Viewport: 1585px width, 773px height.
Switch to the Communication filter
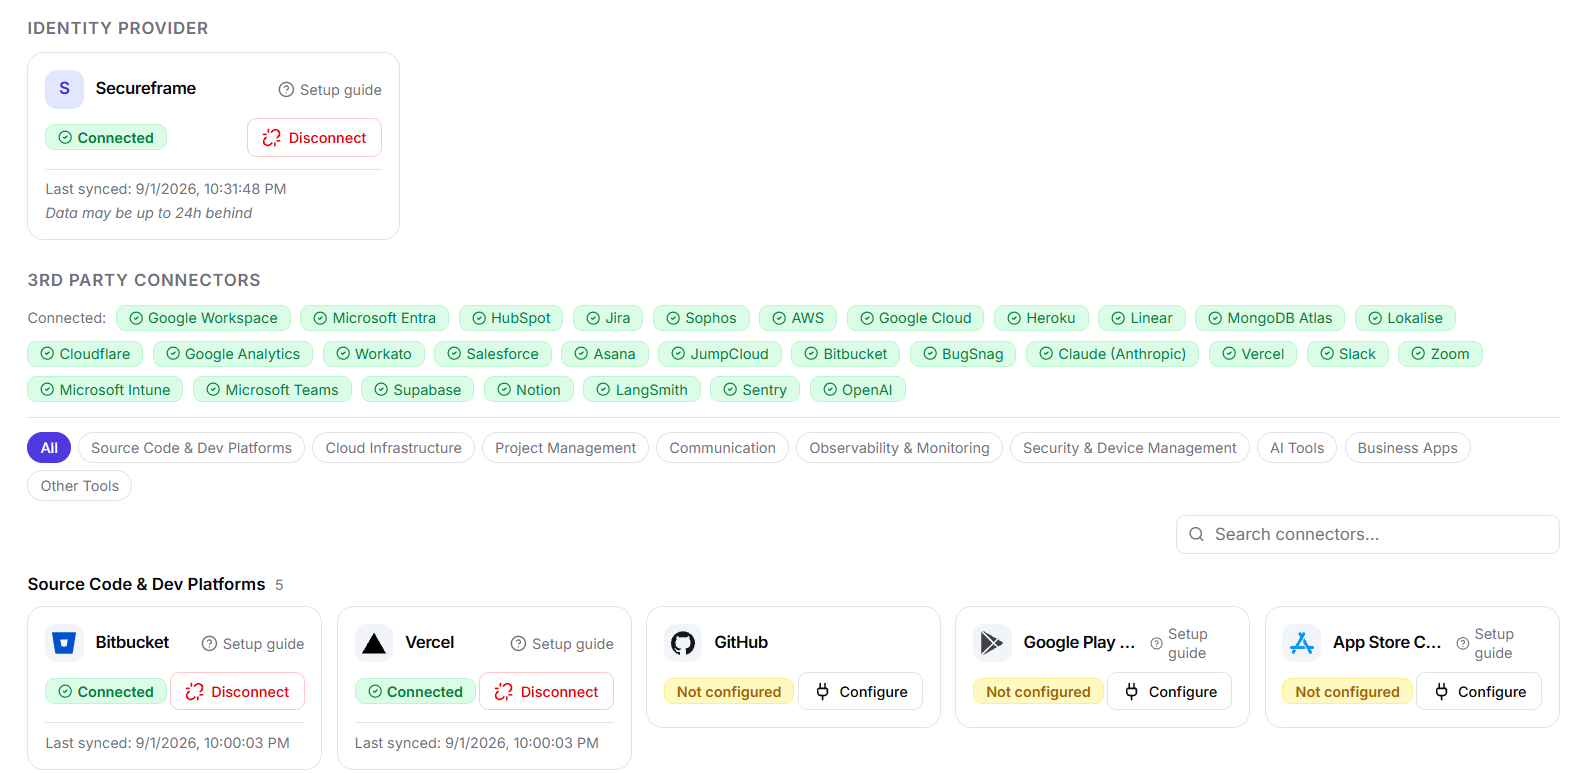tap(722, 448)
